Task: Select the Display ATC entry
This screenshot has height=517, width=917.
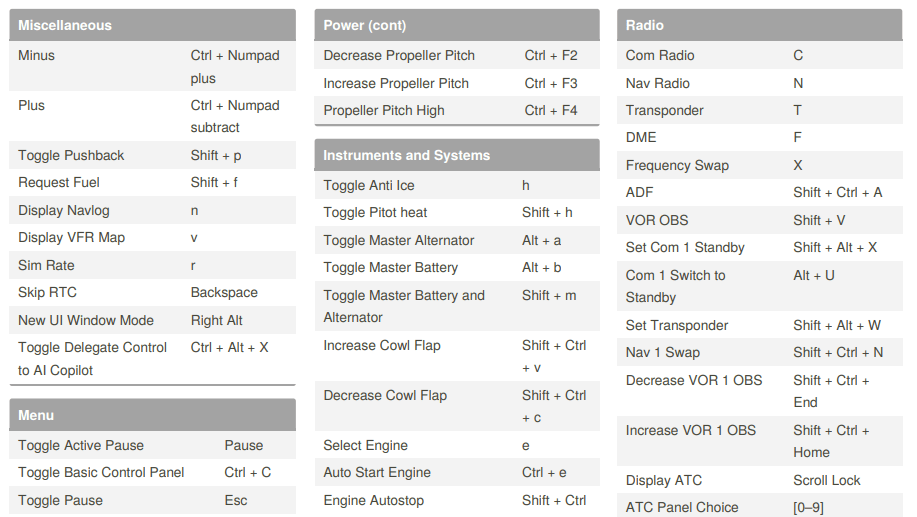Action: pos(664,480)
